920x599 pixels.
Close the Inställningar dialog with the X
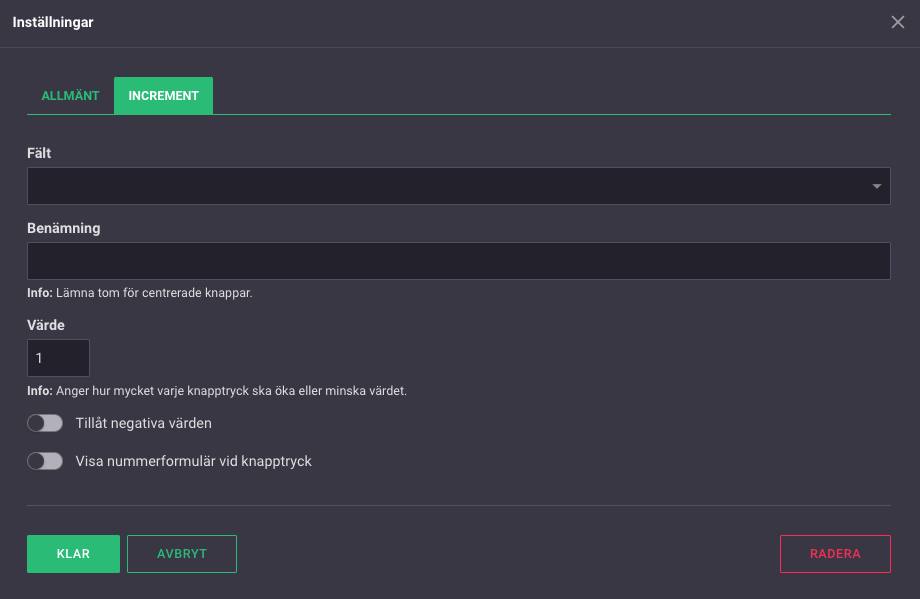(x=897, y=22)
